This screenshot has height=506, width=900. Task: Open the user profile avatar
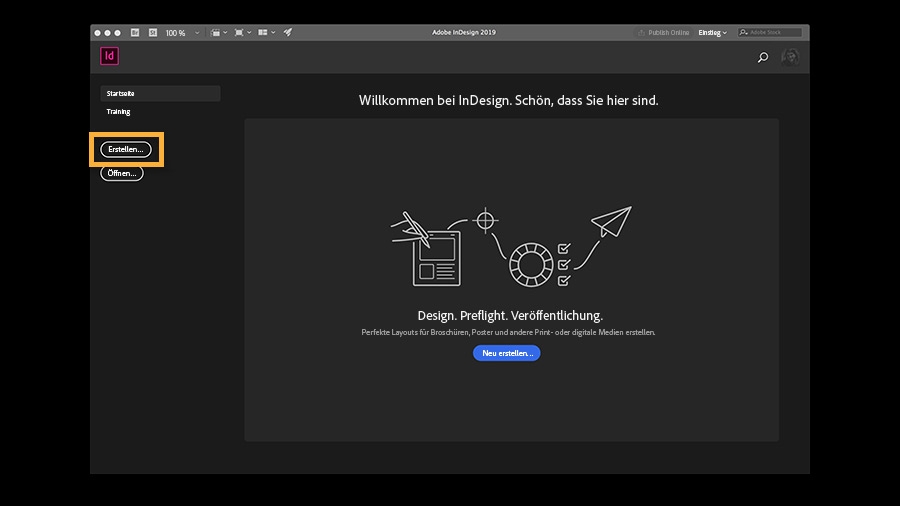pos(790,56)
